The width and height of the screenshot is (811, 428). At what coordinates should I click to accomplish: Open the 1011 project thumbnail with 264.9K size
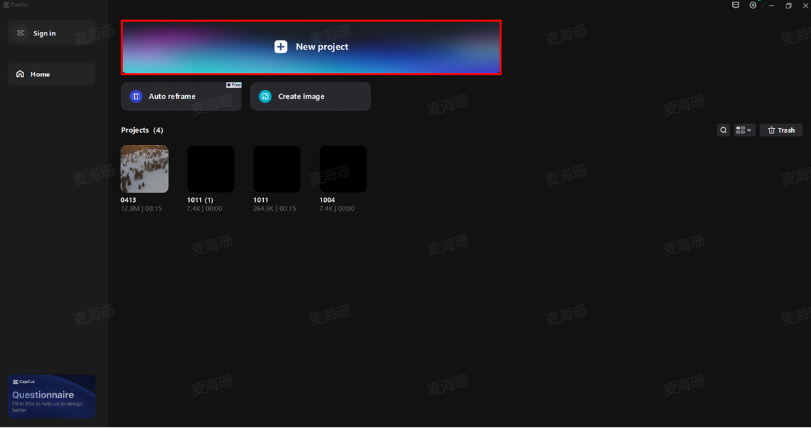point(277,169)
